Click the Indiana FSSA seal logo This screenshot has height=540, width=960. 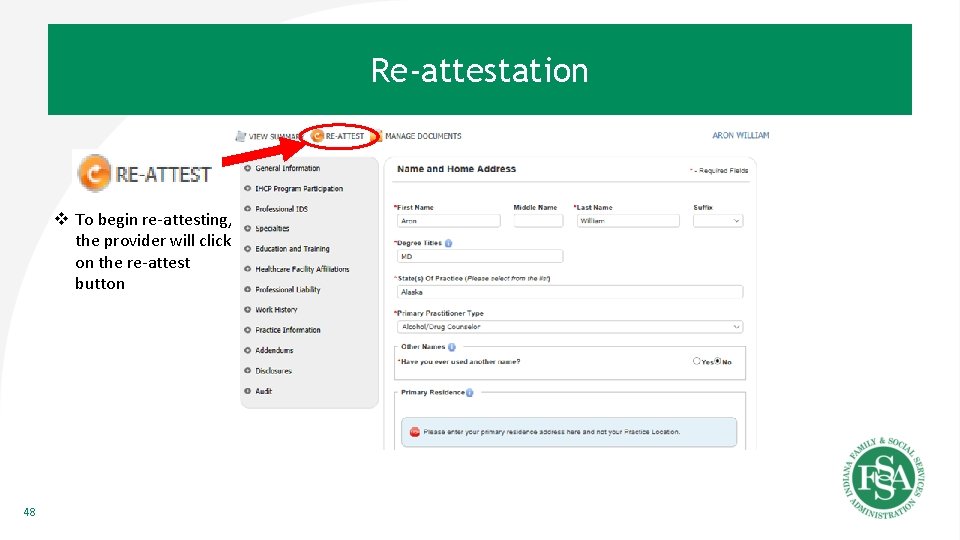click(x=883, y=478)
